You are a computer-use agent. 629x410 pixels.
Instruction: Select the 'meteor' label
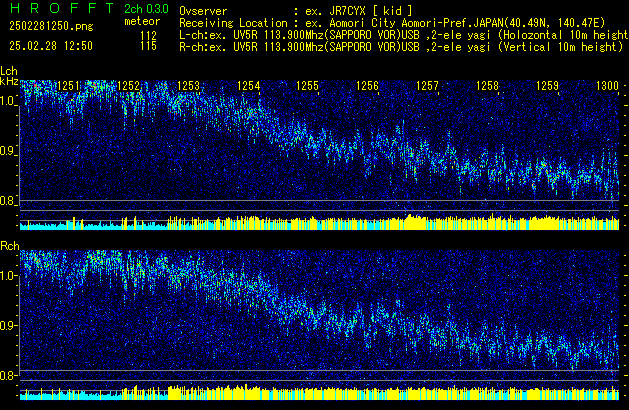pos(142,21)
